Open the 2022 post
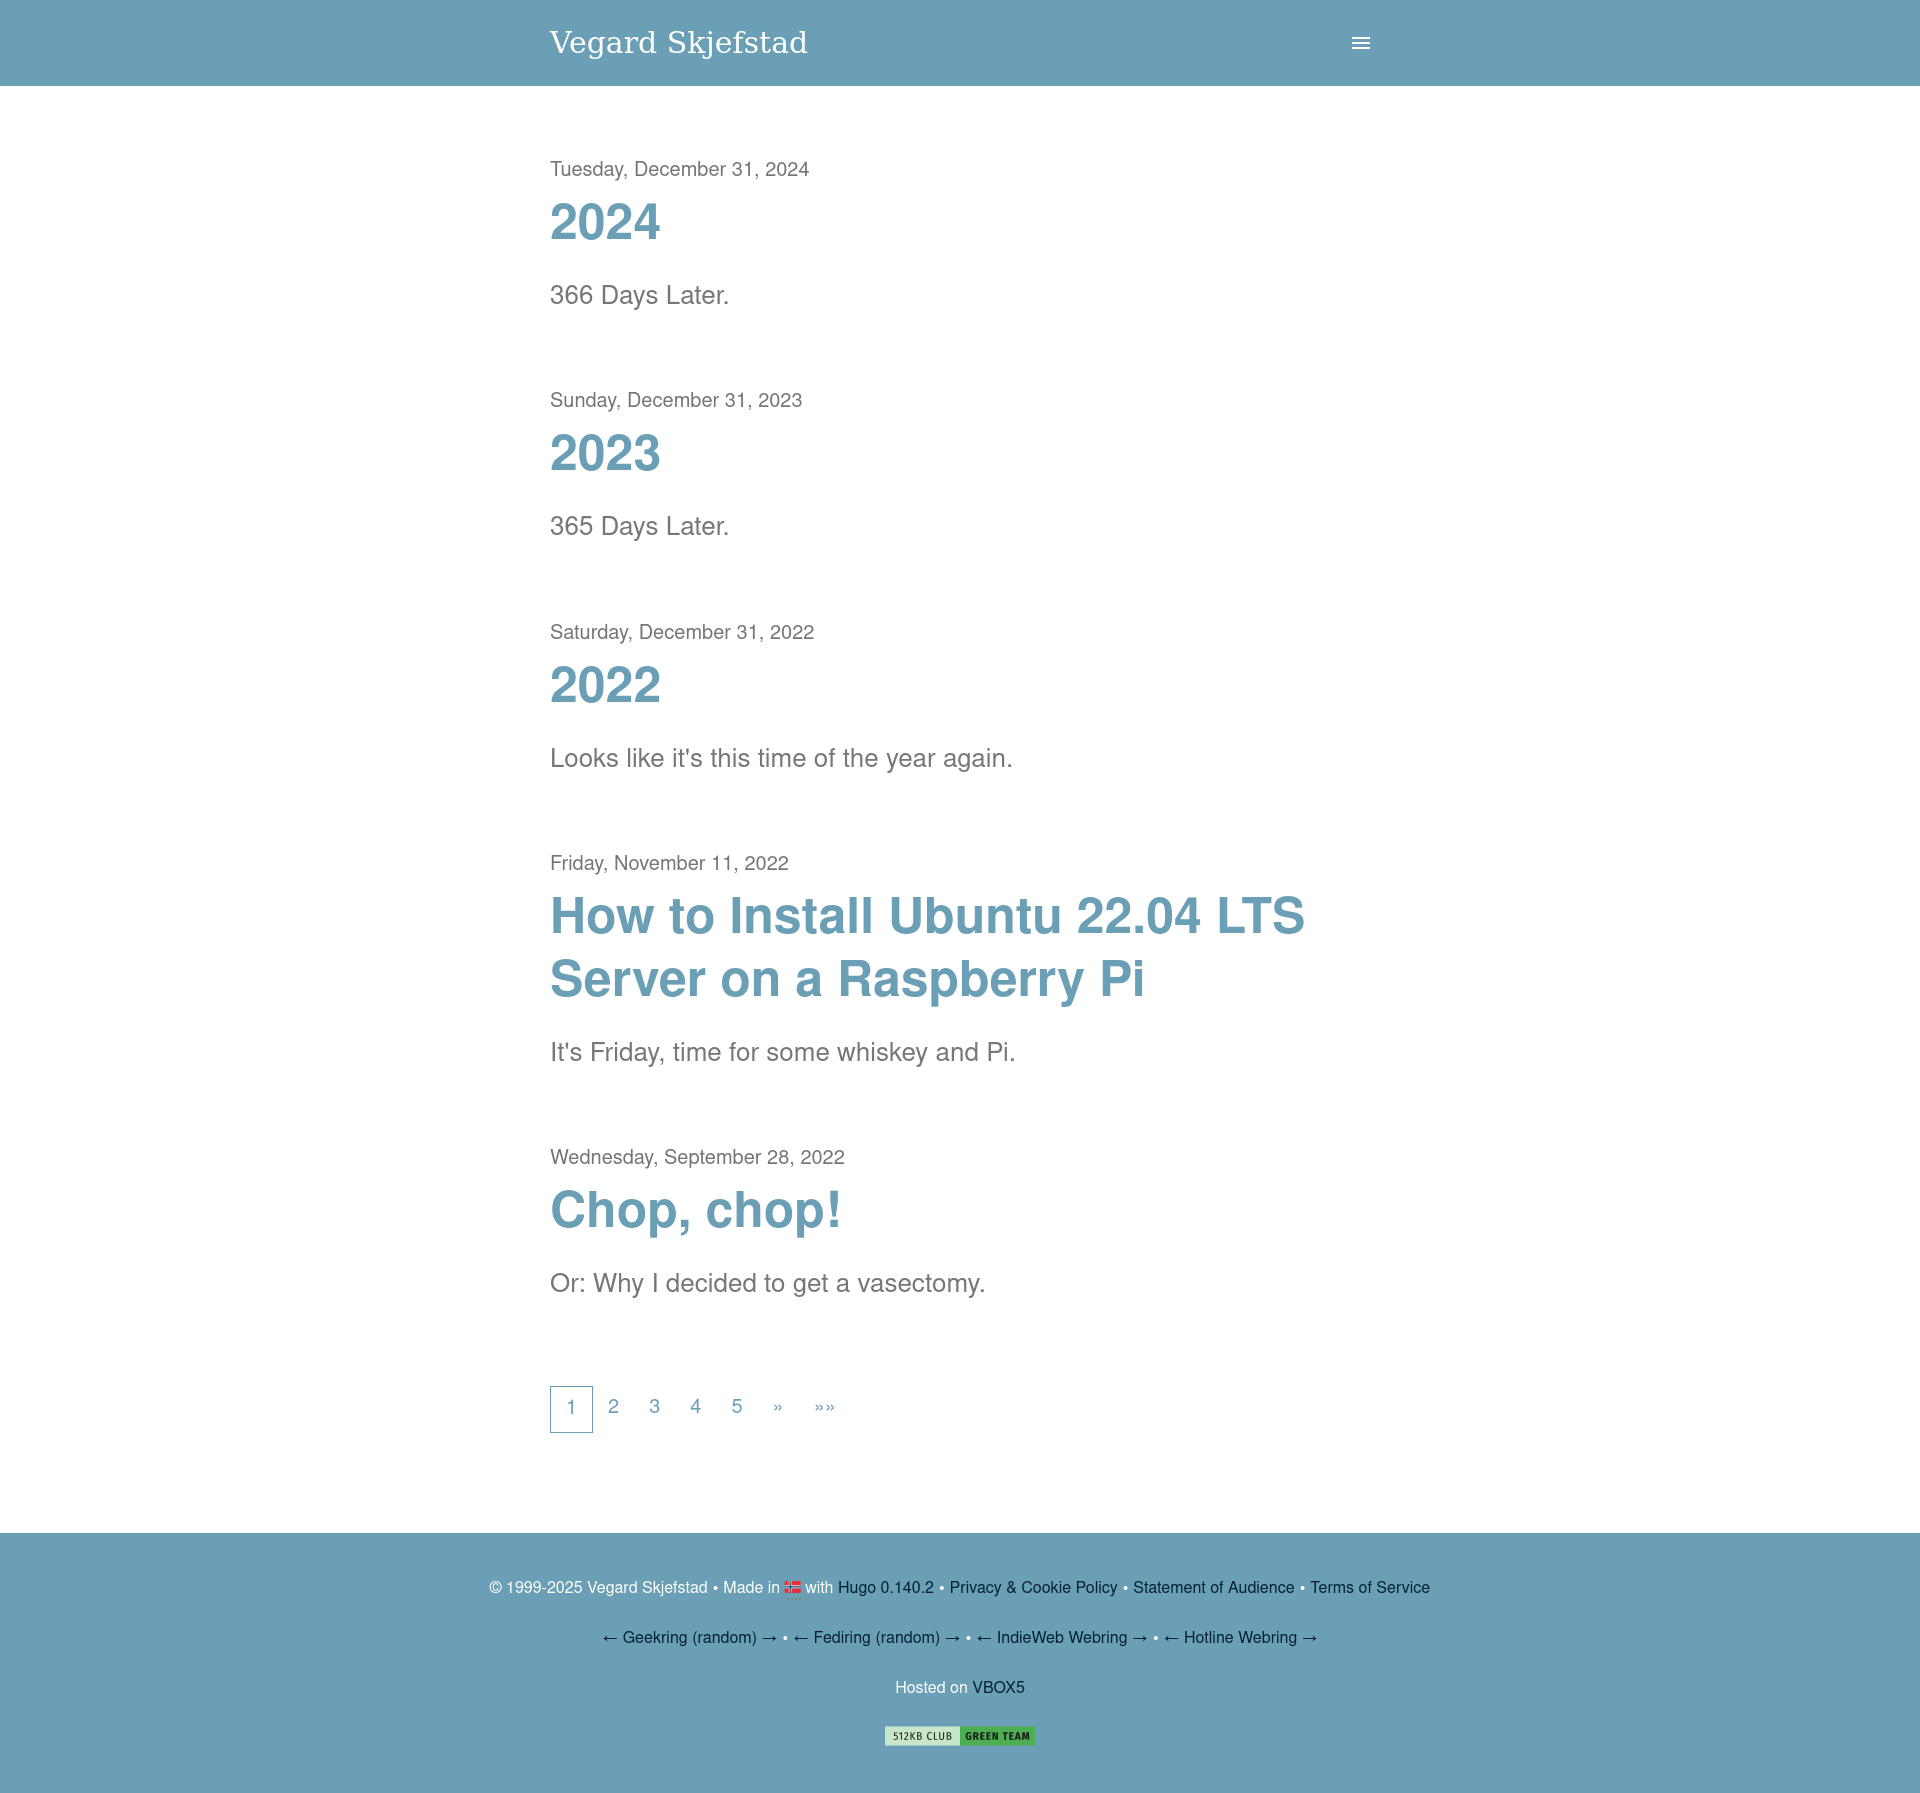The width and height of the screenshot is (1920, 1793). pos(605,685)
